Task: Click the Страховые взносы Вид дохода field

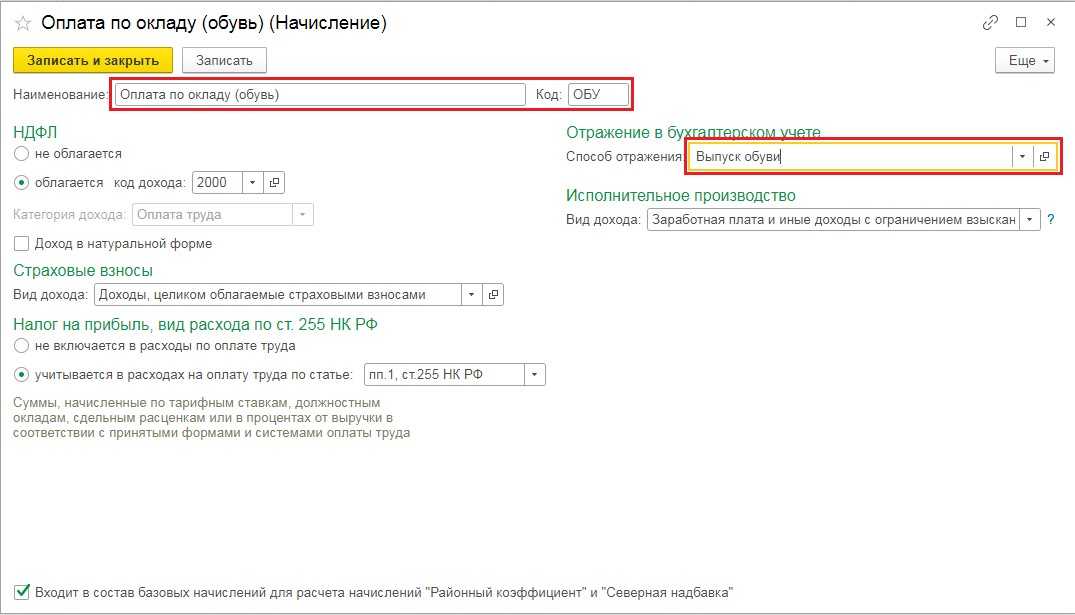Action: (278, 295)
